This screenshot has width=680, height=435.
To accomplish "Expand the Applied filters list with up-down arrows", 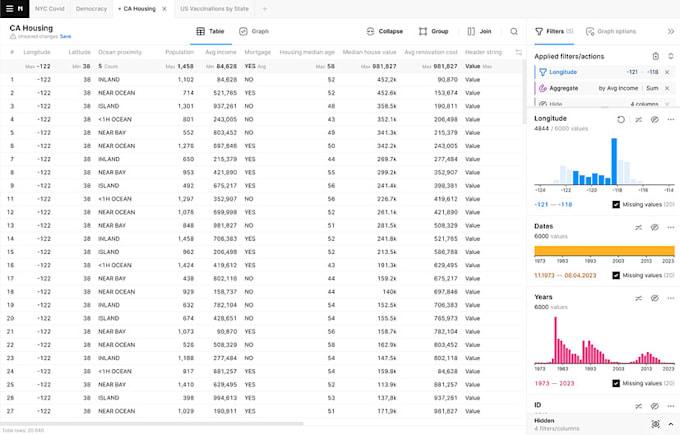I will point(670,56).
